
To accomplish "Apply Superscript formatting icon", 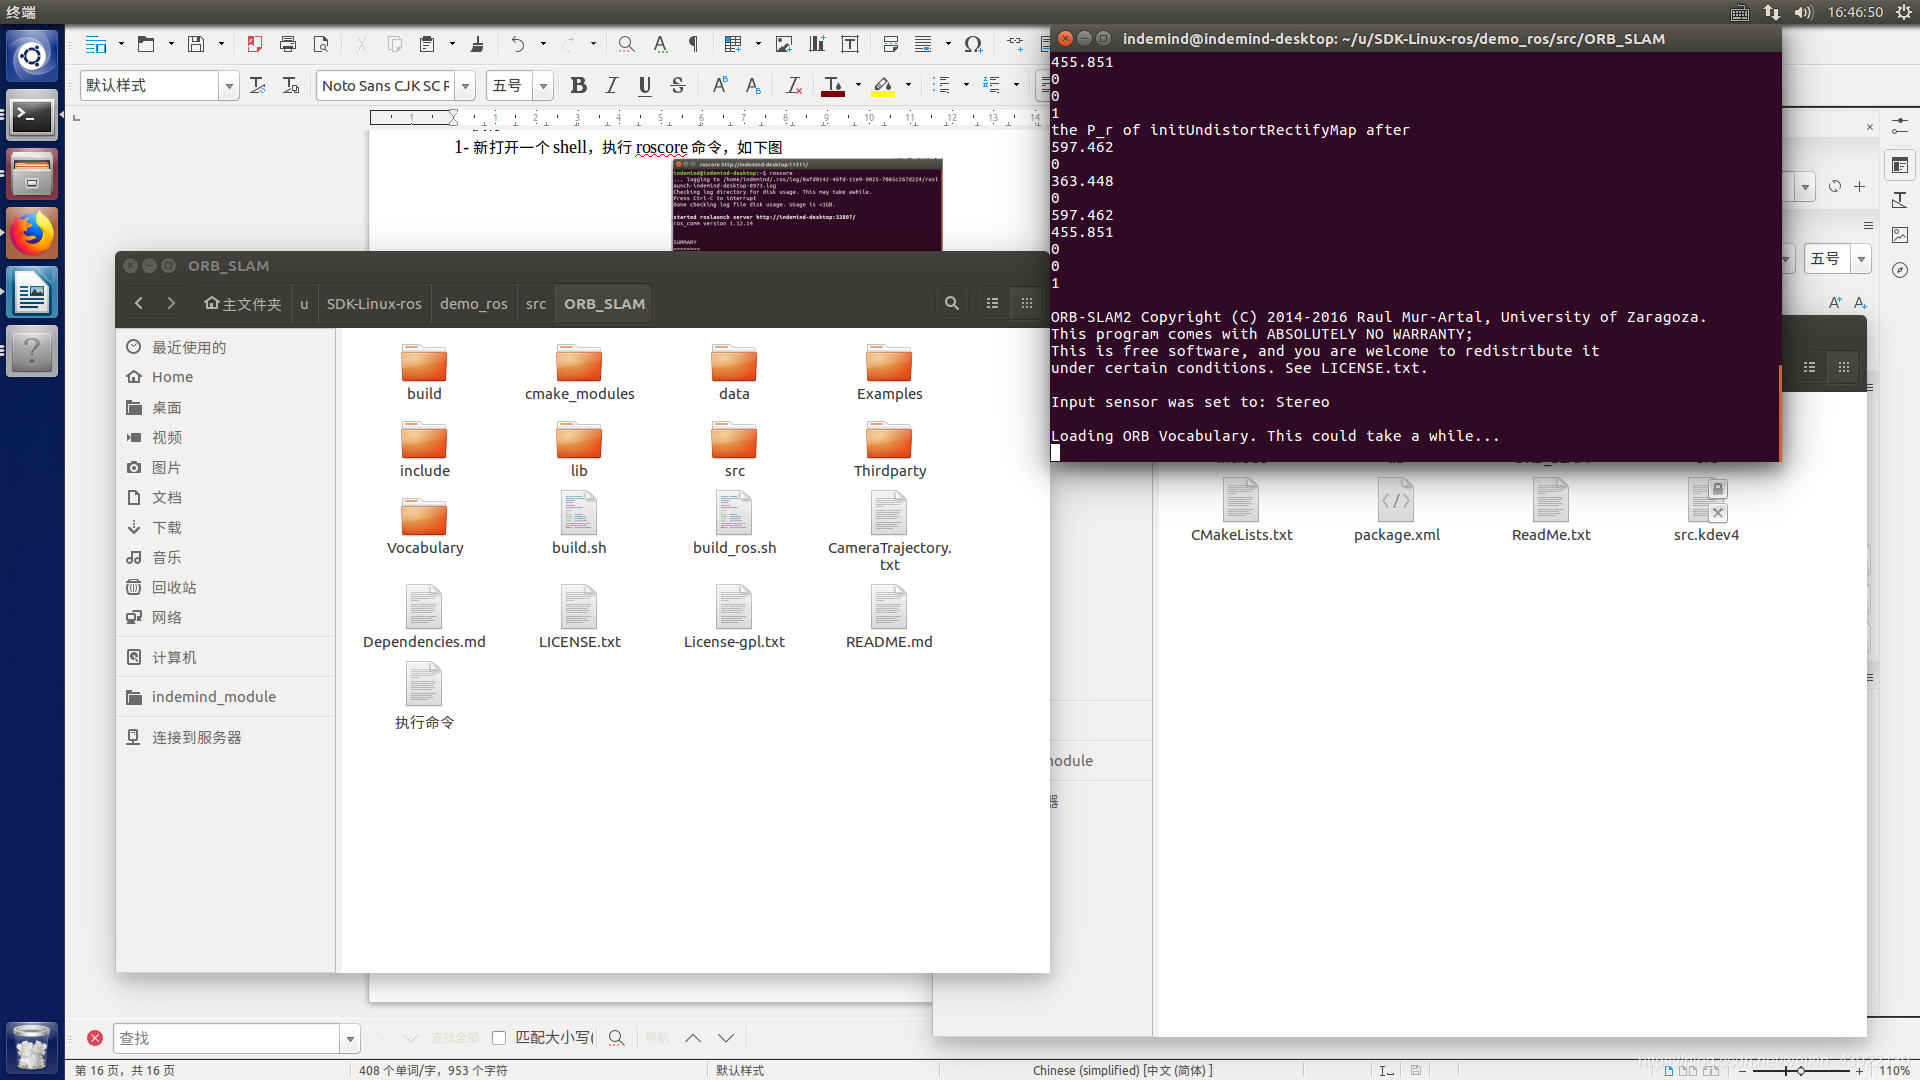I will (720, 86).
